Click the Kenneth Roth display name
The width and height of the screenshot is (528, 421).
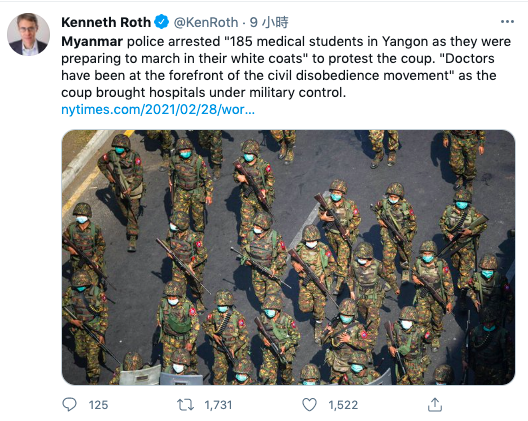[106, 22]
